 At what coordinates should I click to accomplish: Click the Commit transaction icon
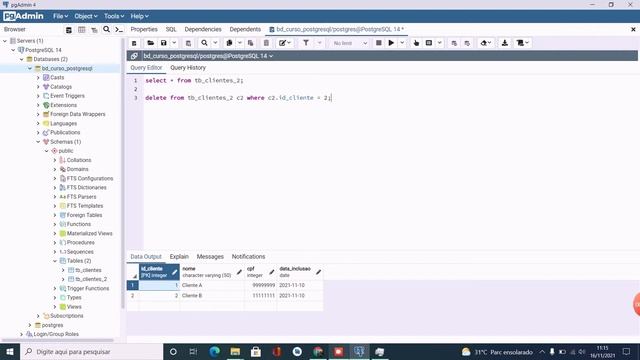454,43
